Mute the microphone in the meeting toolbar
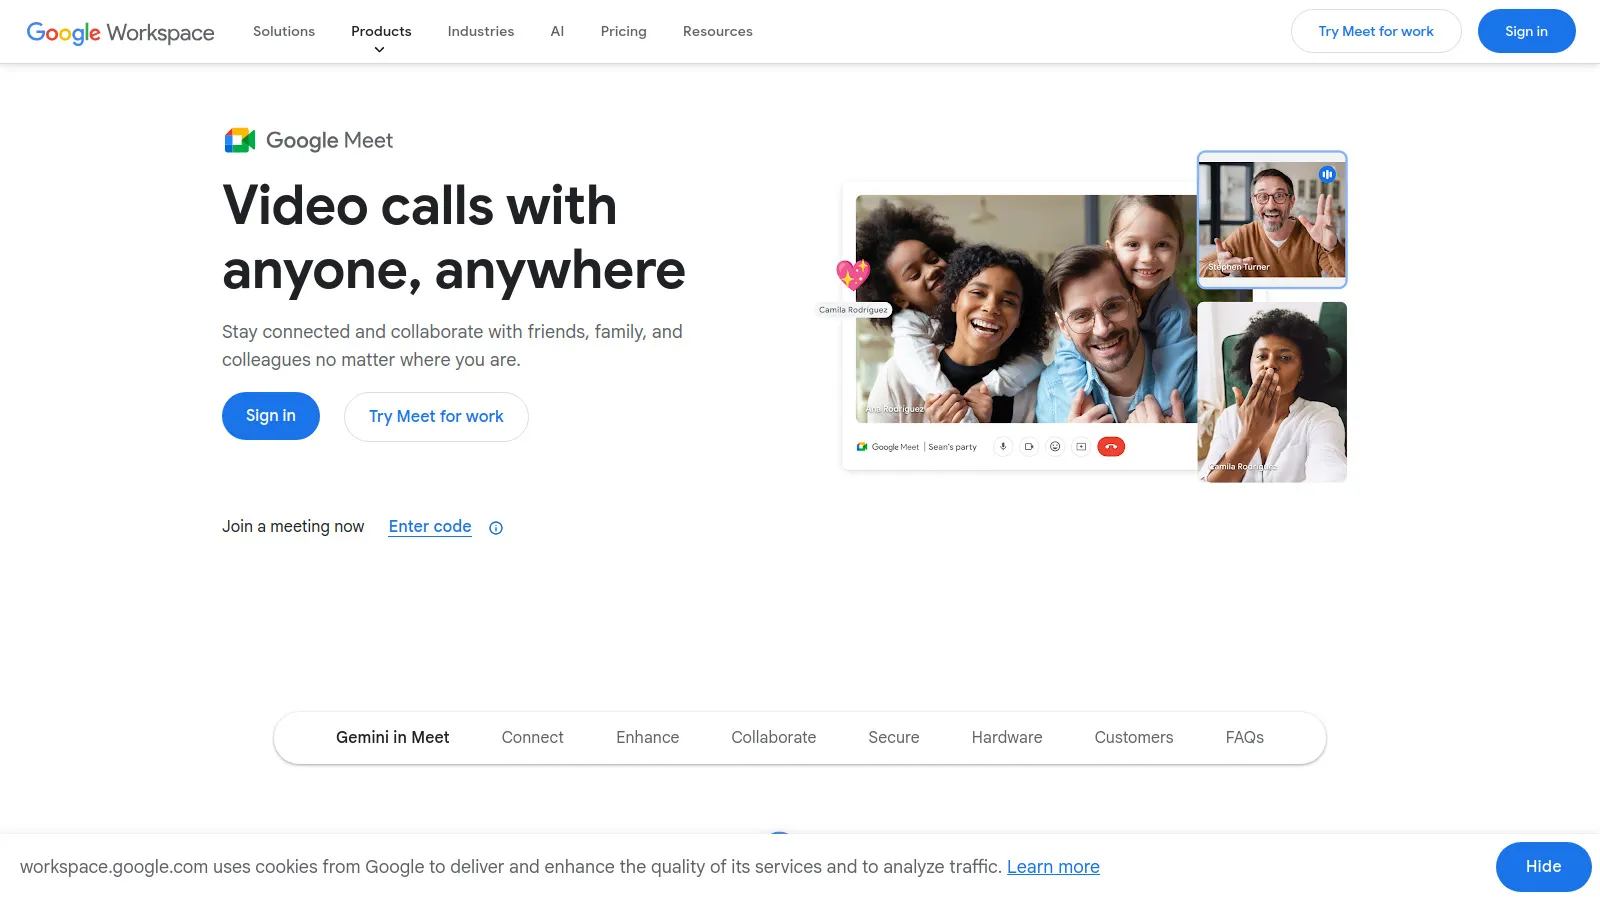 1003,446
